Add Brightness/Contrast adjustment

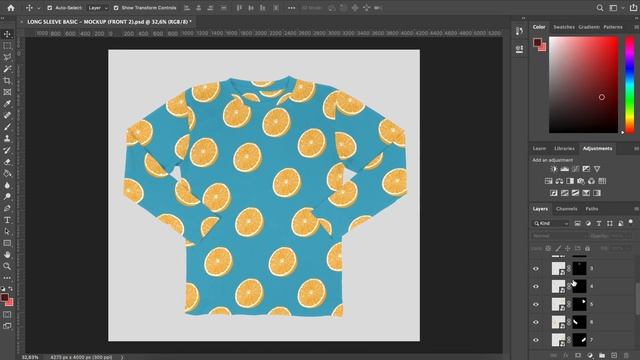tap(553, 169)
